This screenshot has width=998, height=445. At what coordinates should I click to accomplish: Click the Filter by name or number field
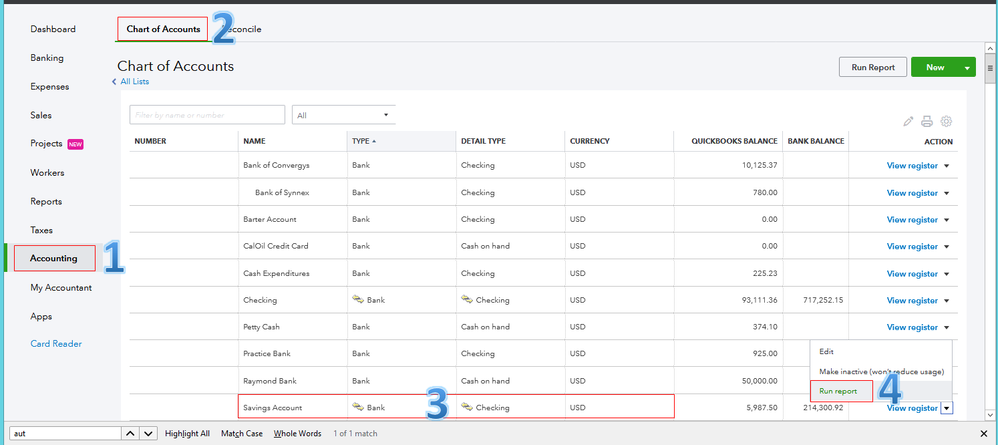[x=207, y=115]
